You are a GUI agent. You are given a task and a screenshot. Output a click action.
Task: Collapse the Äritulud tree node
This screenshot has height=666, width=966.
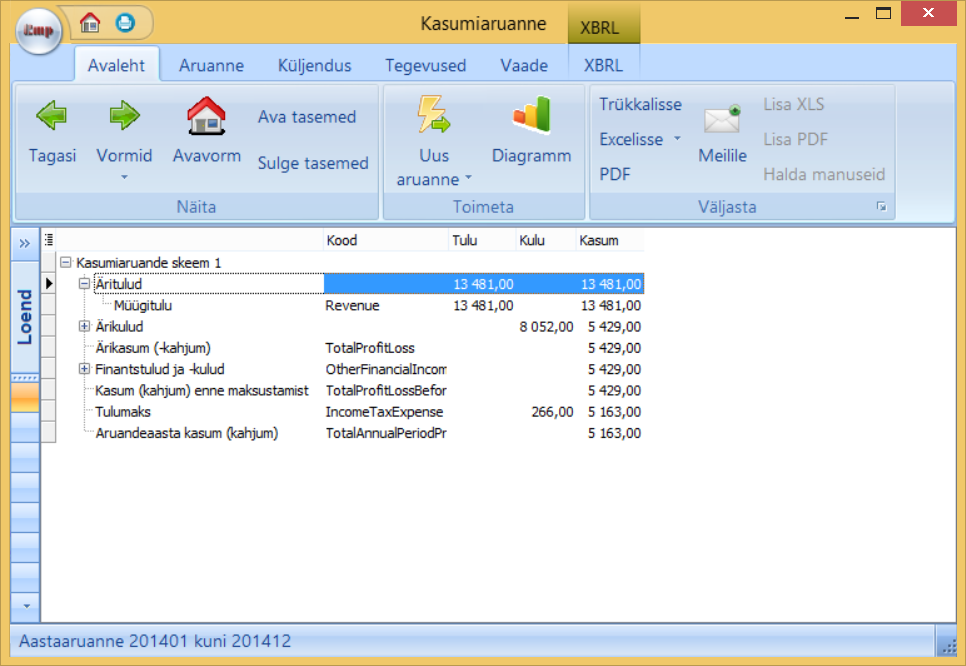(85, 284)
